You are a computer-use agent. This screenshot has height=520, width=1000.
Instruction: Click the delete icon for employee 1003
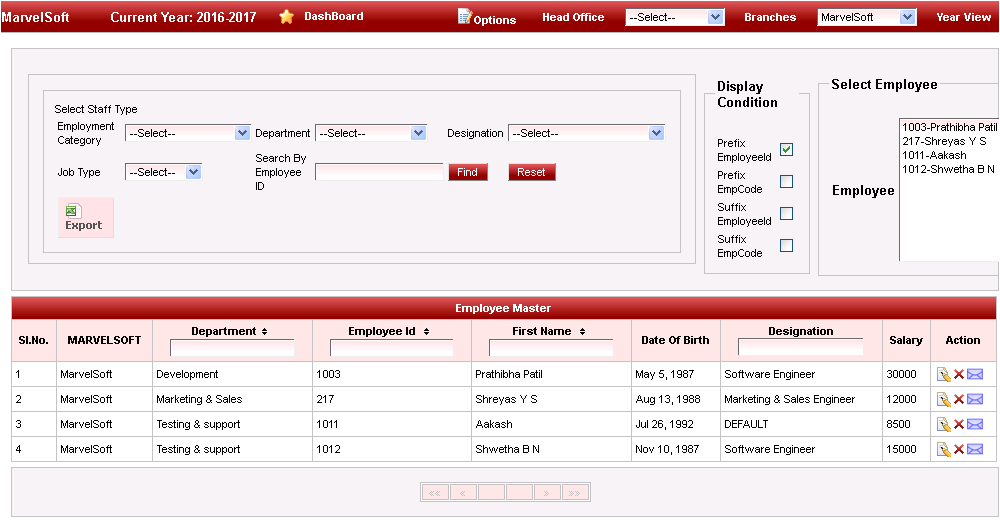click(x=958, y=374)
